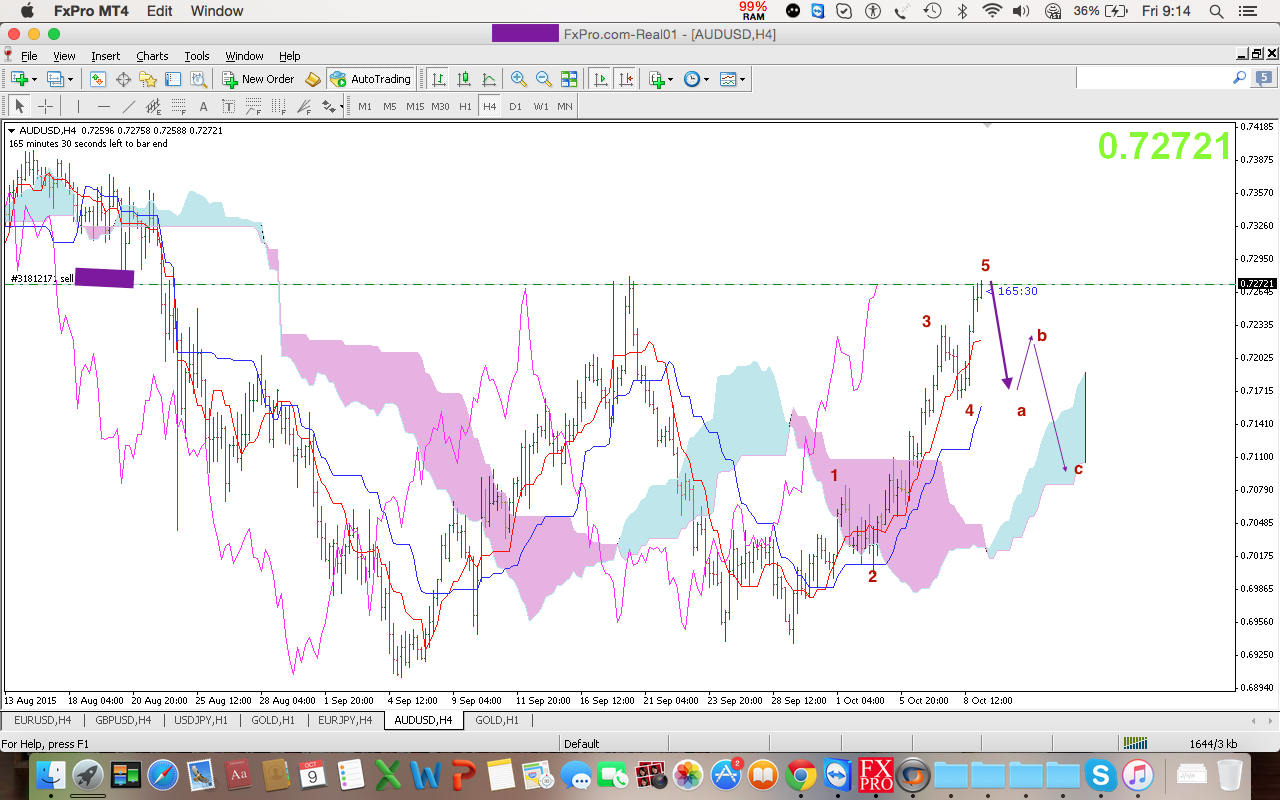Open Skype from the Dock

(1101, 774)
